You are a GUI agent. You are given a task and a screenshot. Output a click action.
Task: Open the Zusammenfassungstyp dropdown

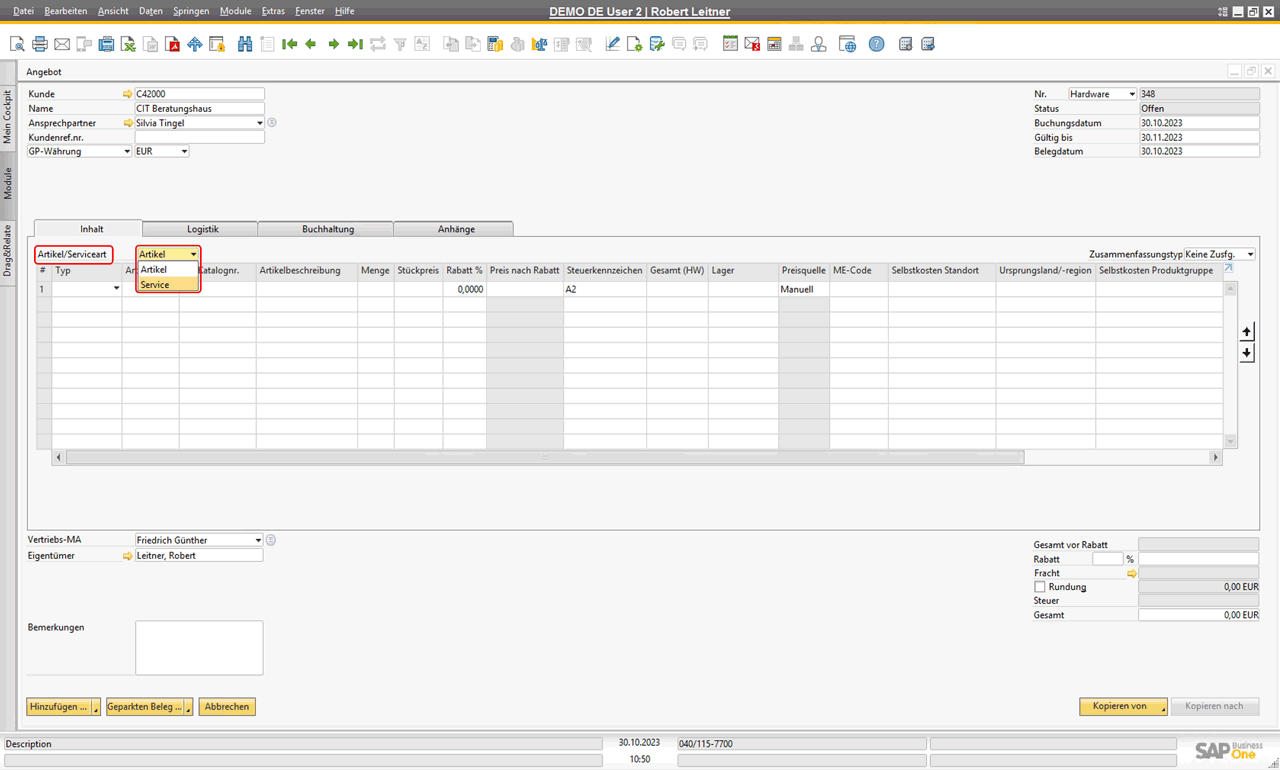coord(1250,254)
